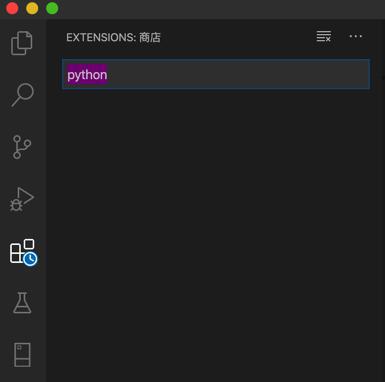
Task: Open the Run and Debug view
Action: (x=22, y=199)
